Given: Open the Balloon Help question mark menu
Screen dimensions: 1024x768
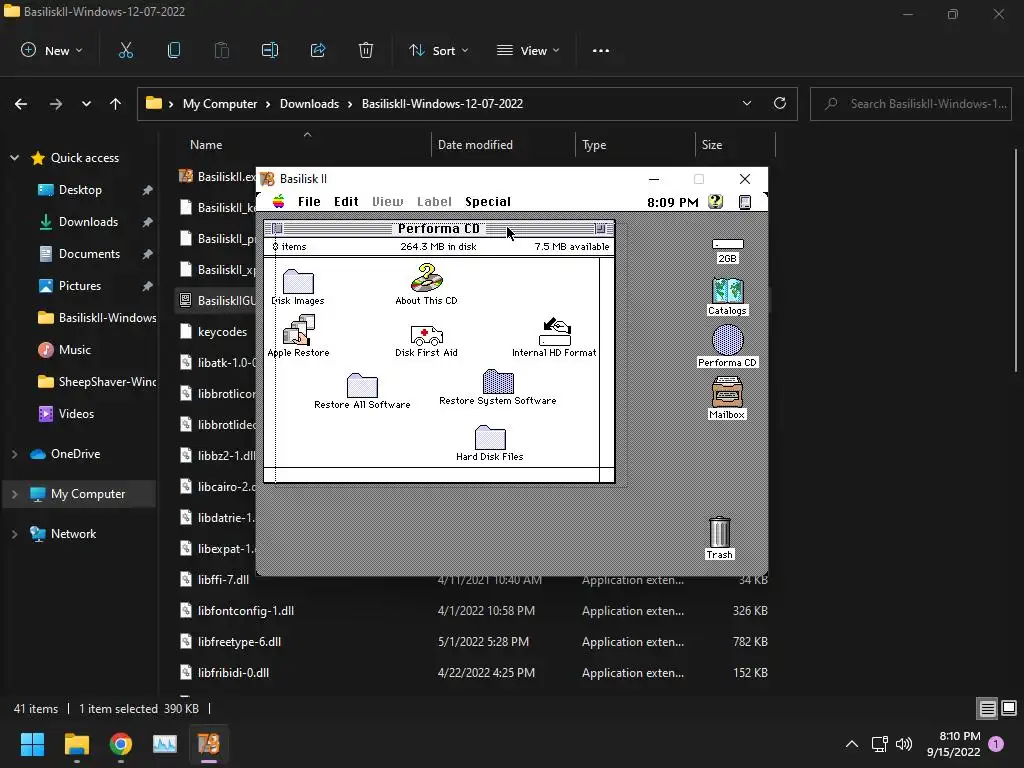Looking at the screenshot, I should point(716,202).
